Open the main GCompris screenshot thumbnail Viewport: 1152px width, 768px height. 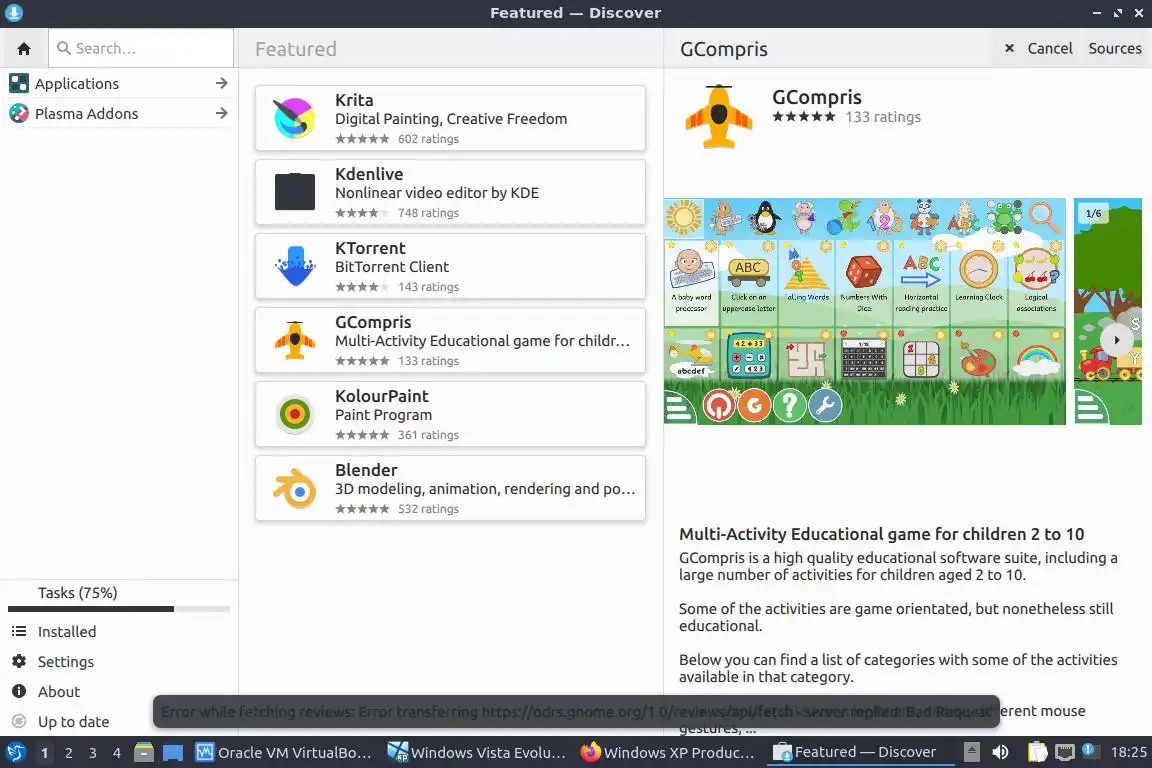[865, 311]
